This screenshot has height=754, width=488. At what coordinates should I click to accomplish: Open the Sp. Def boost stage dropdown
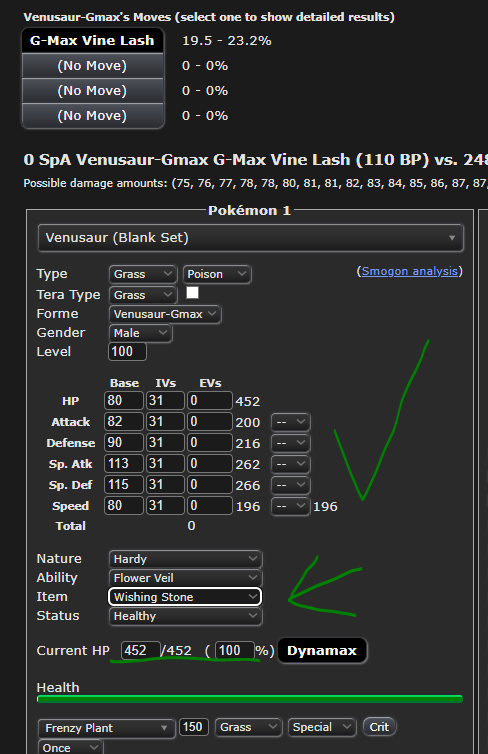tap(290, 485)
